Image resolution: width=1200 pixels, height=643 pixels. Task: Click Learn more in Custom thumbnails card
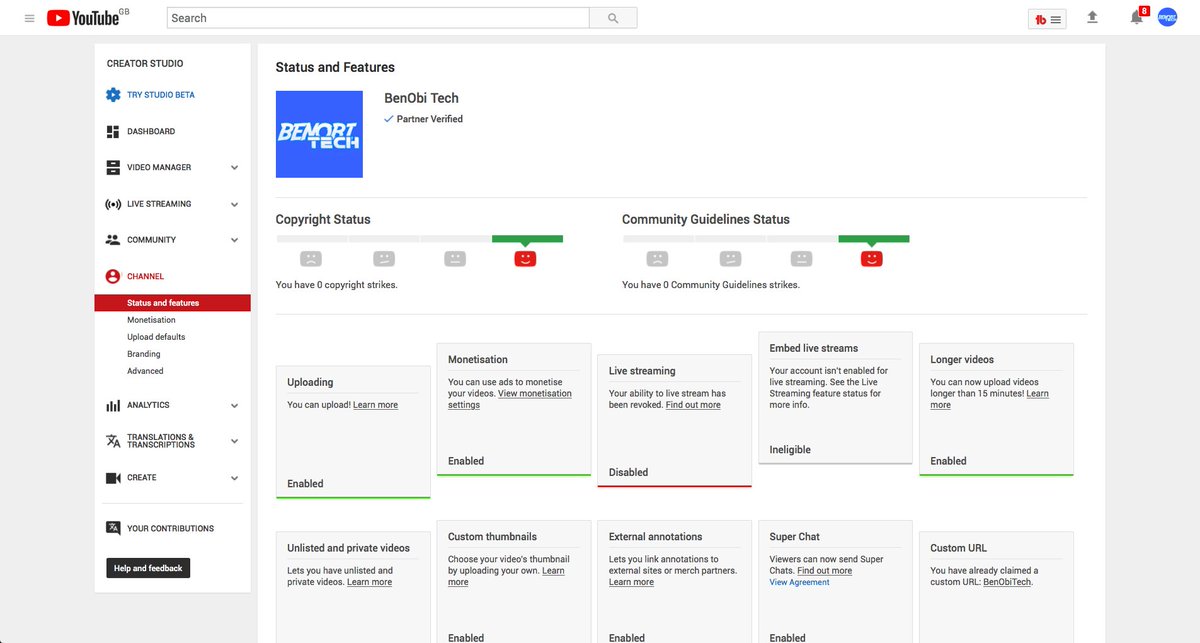tap(506, 576)
